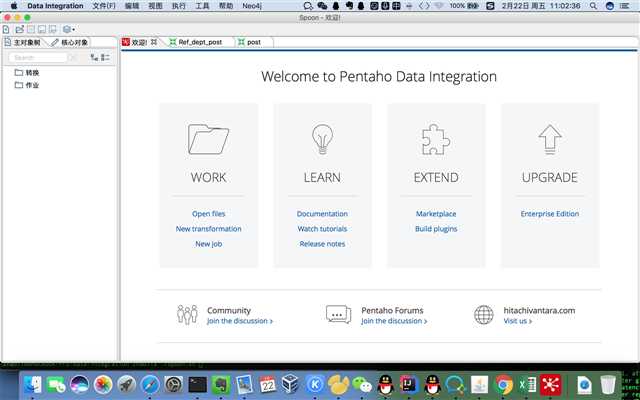Click the UPGRADE arrow icon

tap(550, 140)
